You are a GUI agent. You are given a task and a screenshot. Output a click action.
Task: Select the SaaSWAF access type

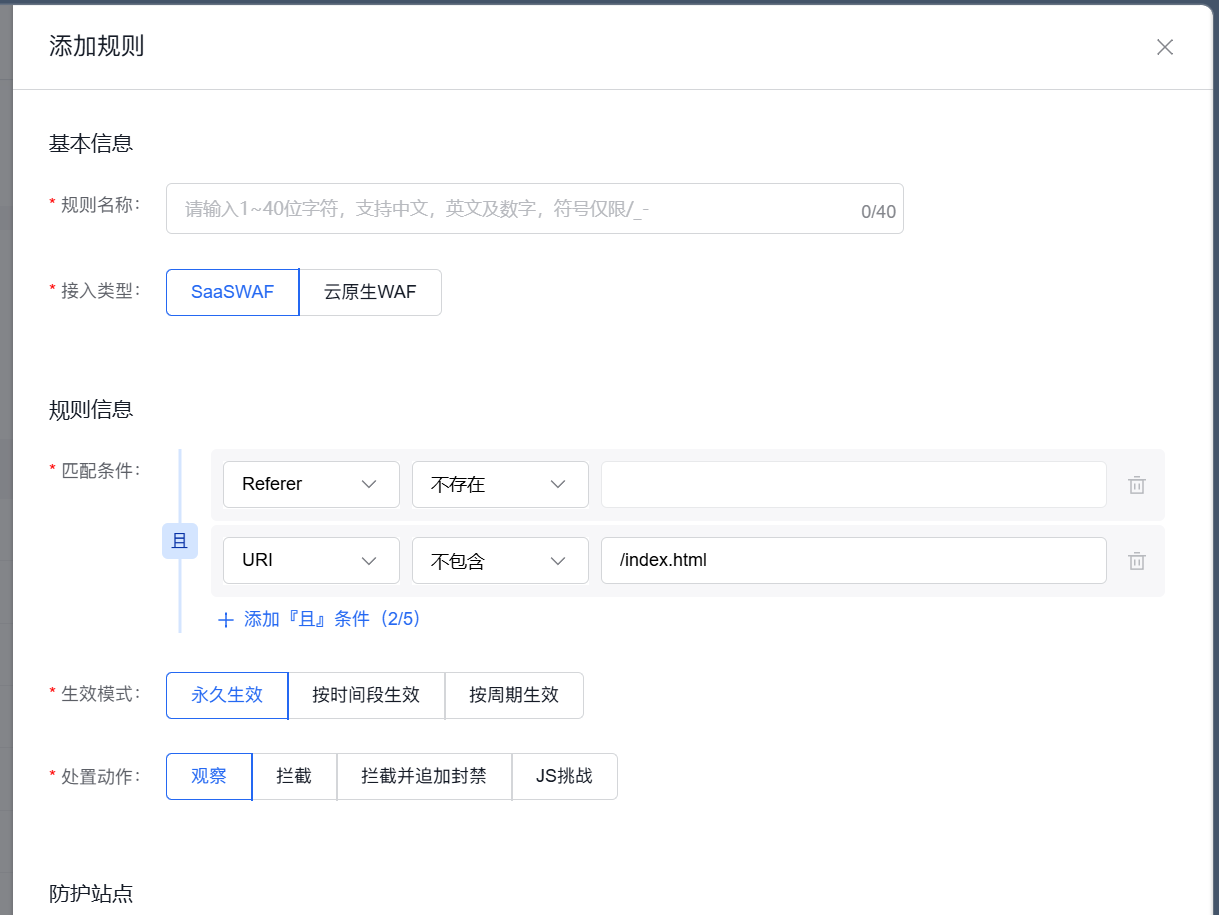(x=232, y=292)
